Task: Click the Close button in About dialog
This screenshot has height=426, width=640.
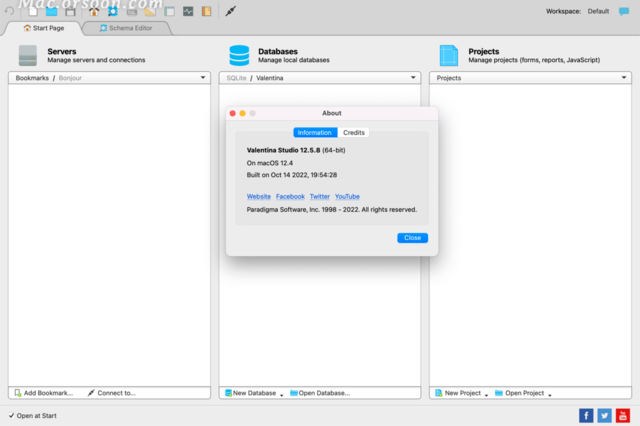Action: [412, 238]
